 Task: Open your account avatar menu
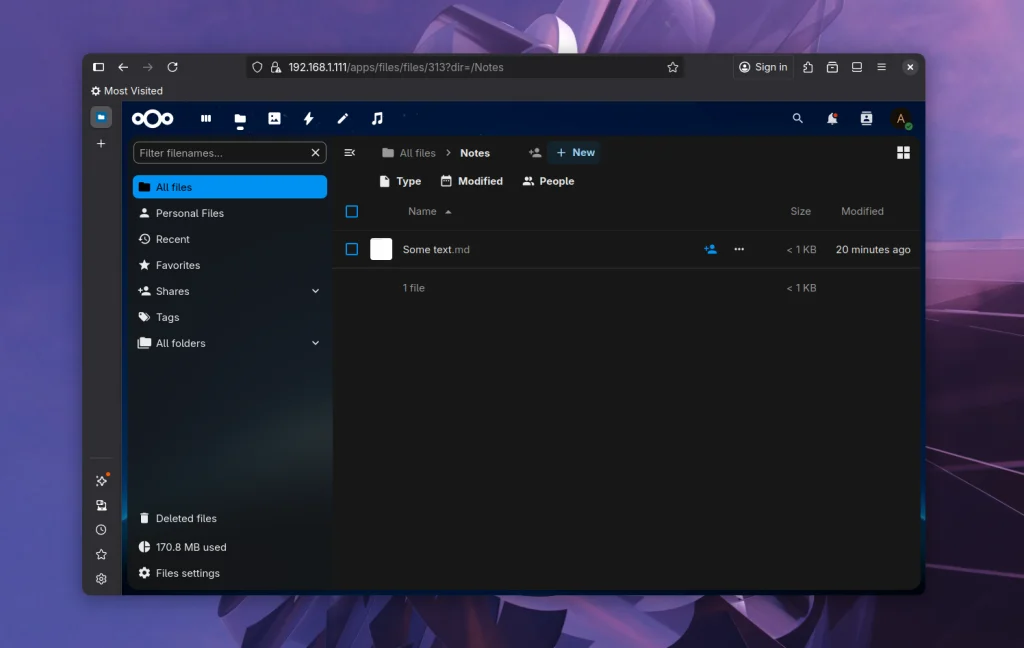[900, 119]
